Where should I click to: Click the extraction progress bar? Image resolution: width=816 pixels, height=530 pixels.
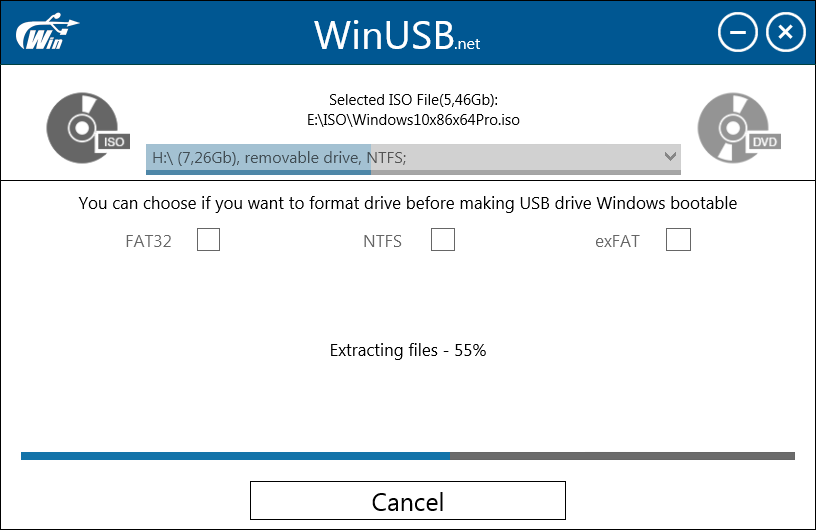pos(407,456)
